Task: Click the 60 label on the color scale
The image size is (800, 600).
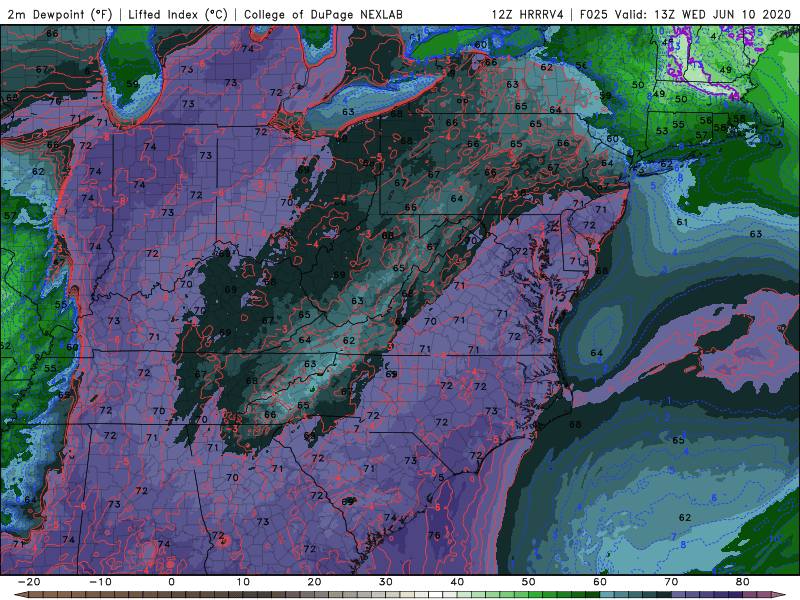Action: pyautogui.click(x=600, y=582)
